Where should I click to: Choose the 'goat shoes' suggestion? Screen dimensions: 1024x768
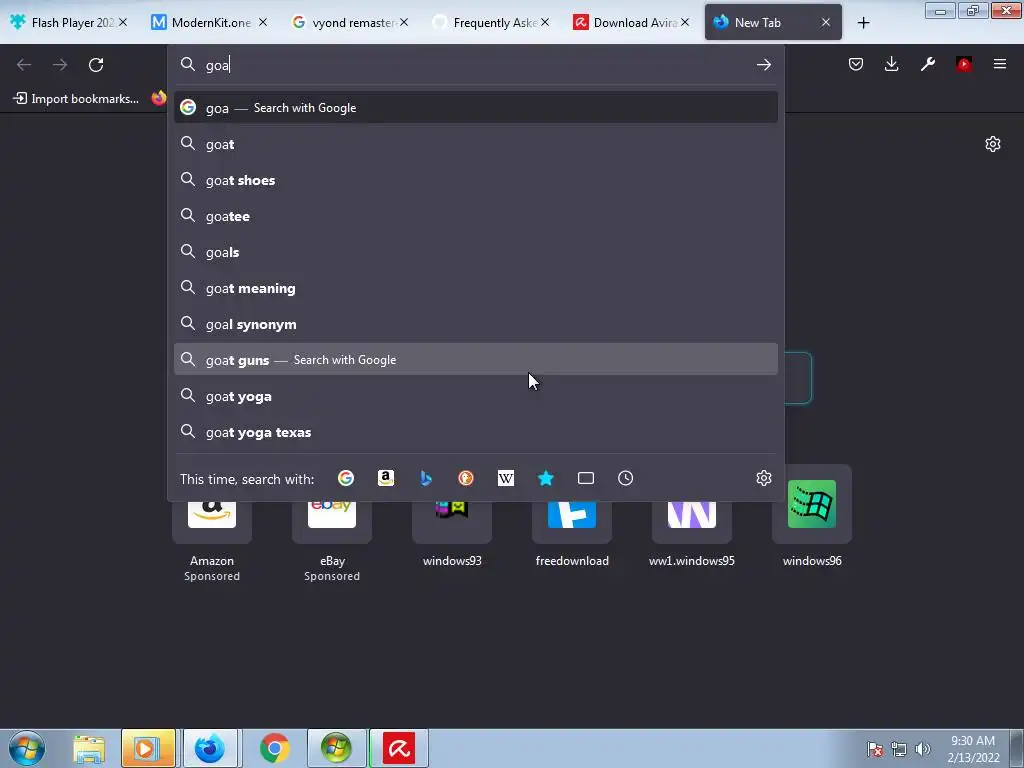[x=475, y=180]
